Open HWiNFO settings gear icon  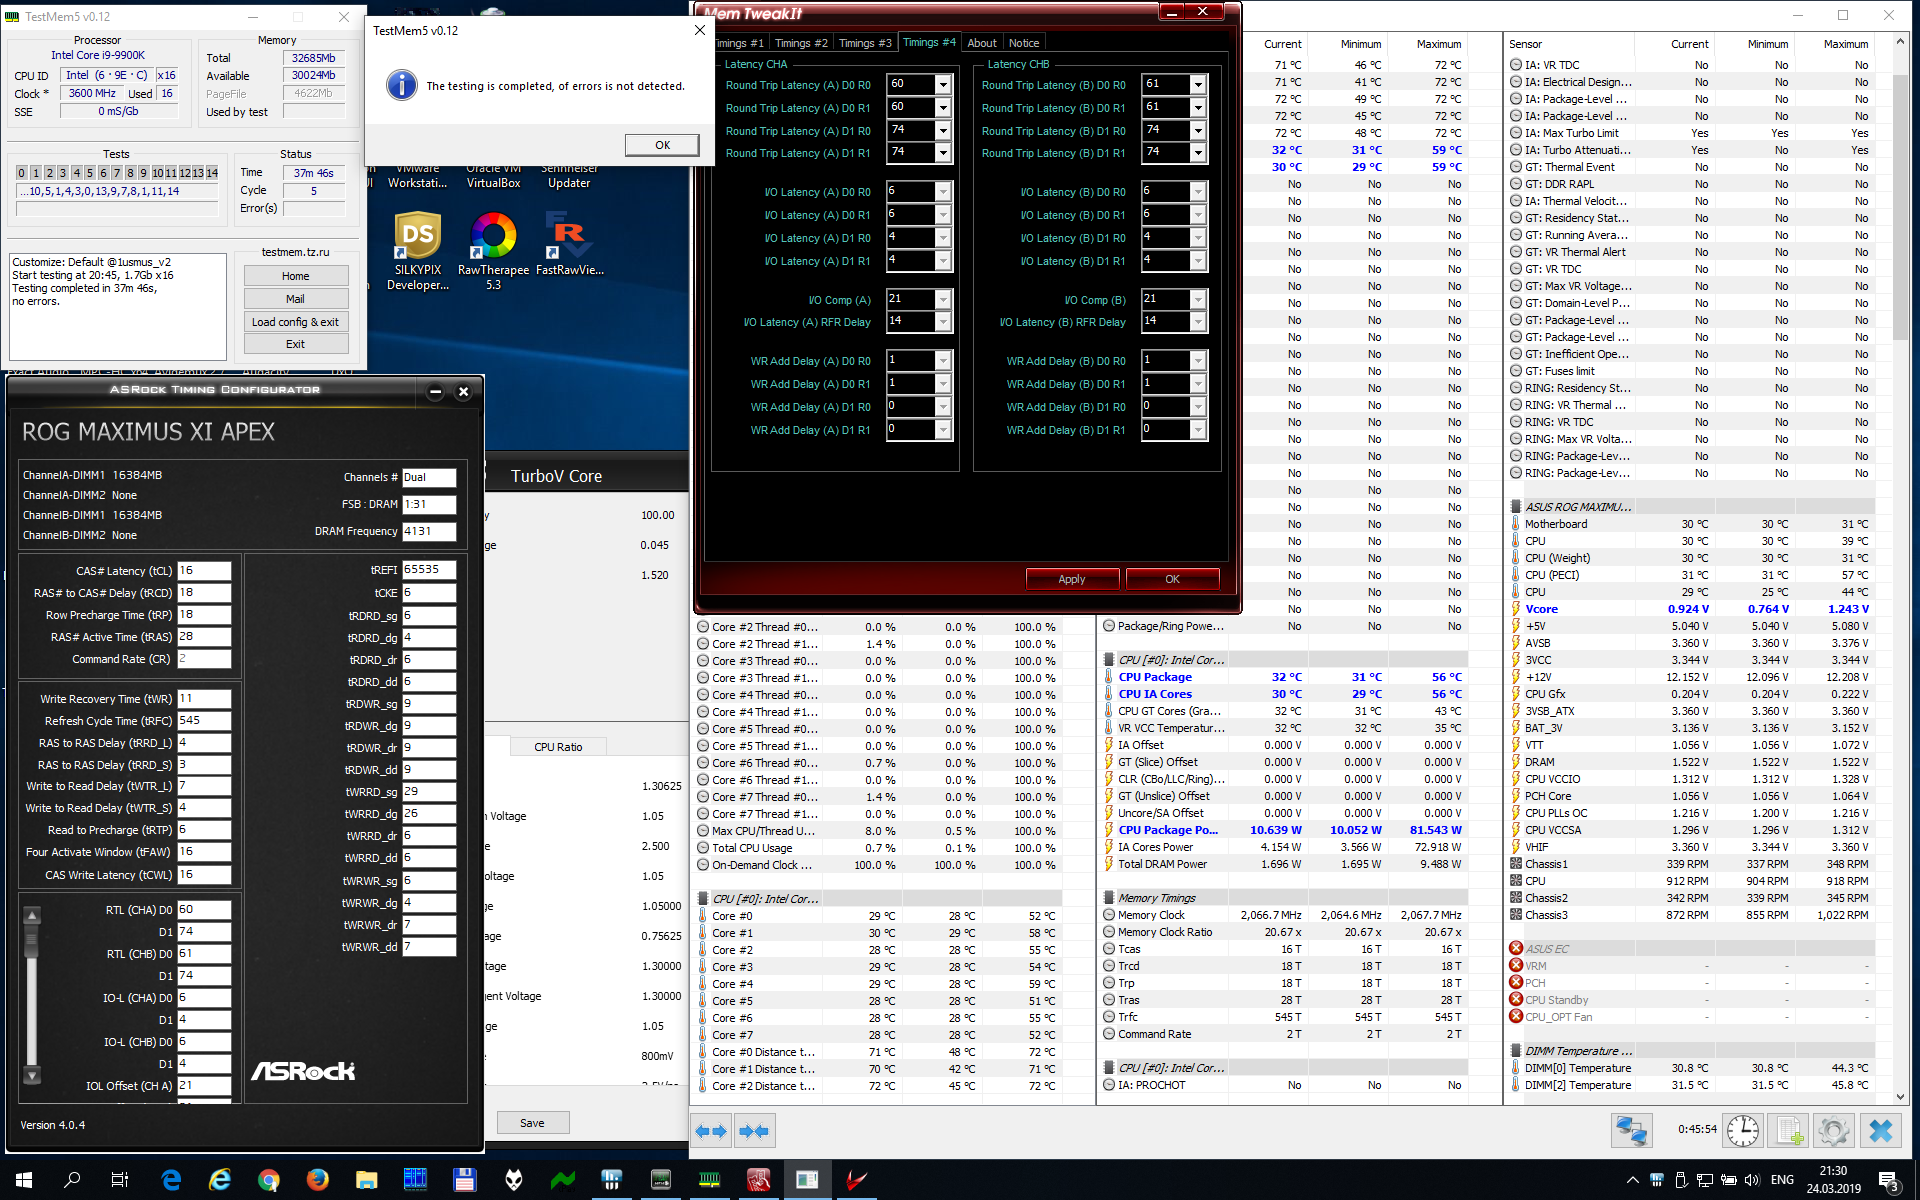(x=1833, y=1131)
